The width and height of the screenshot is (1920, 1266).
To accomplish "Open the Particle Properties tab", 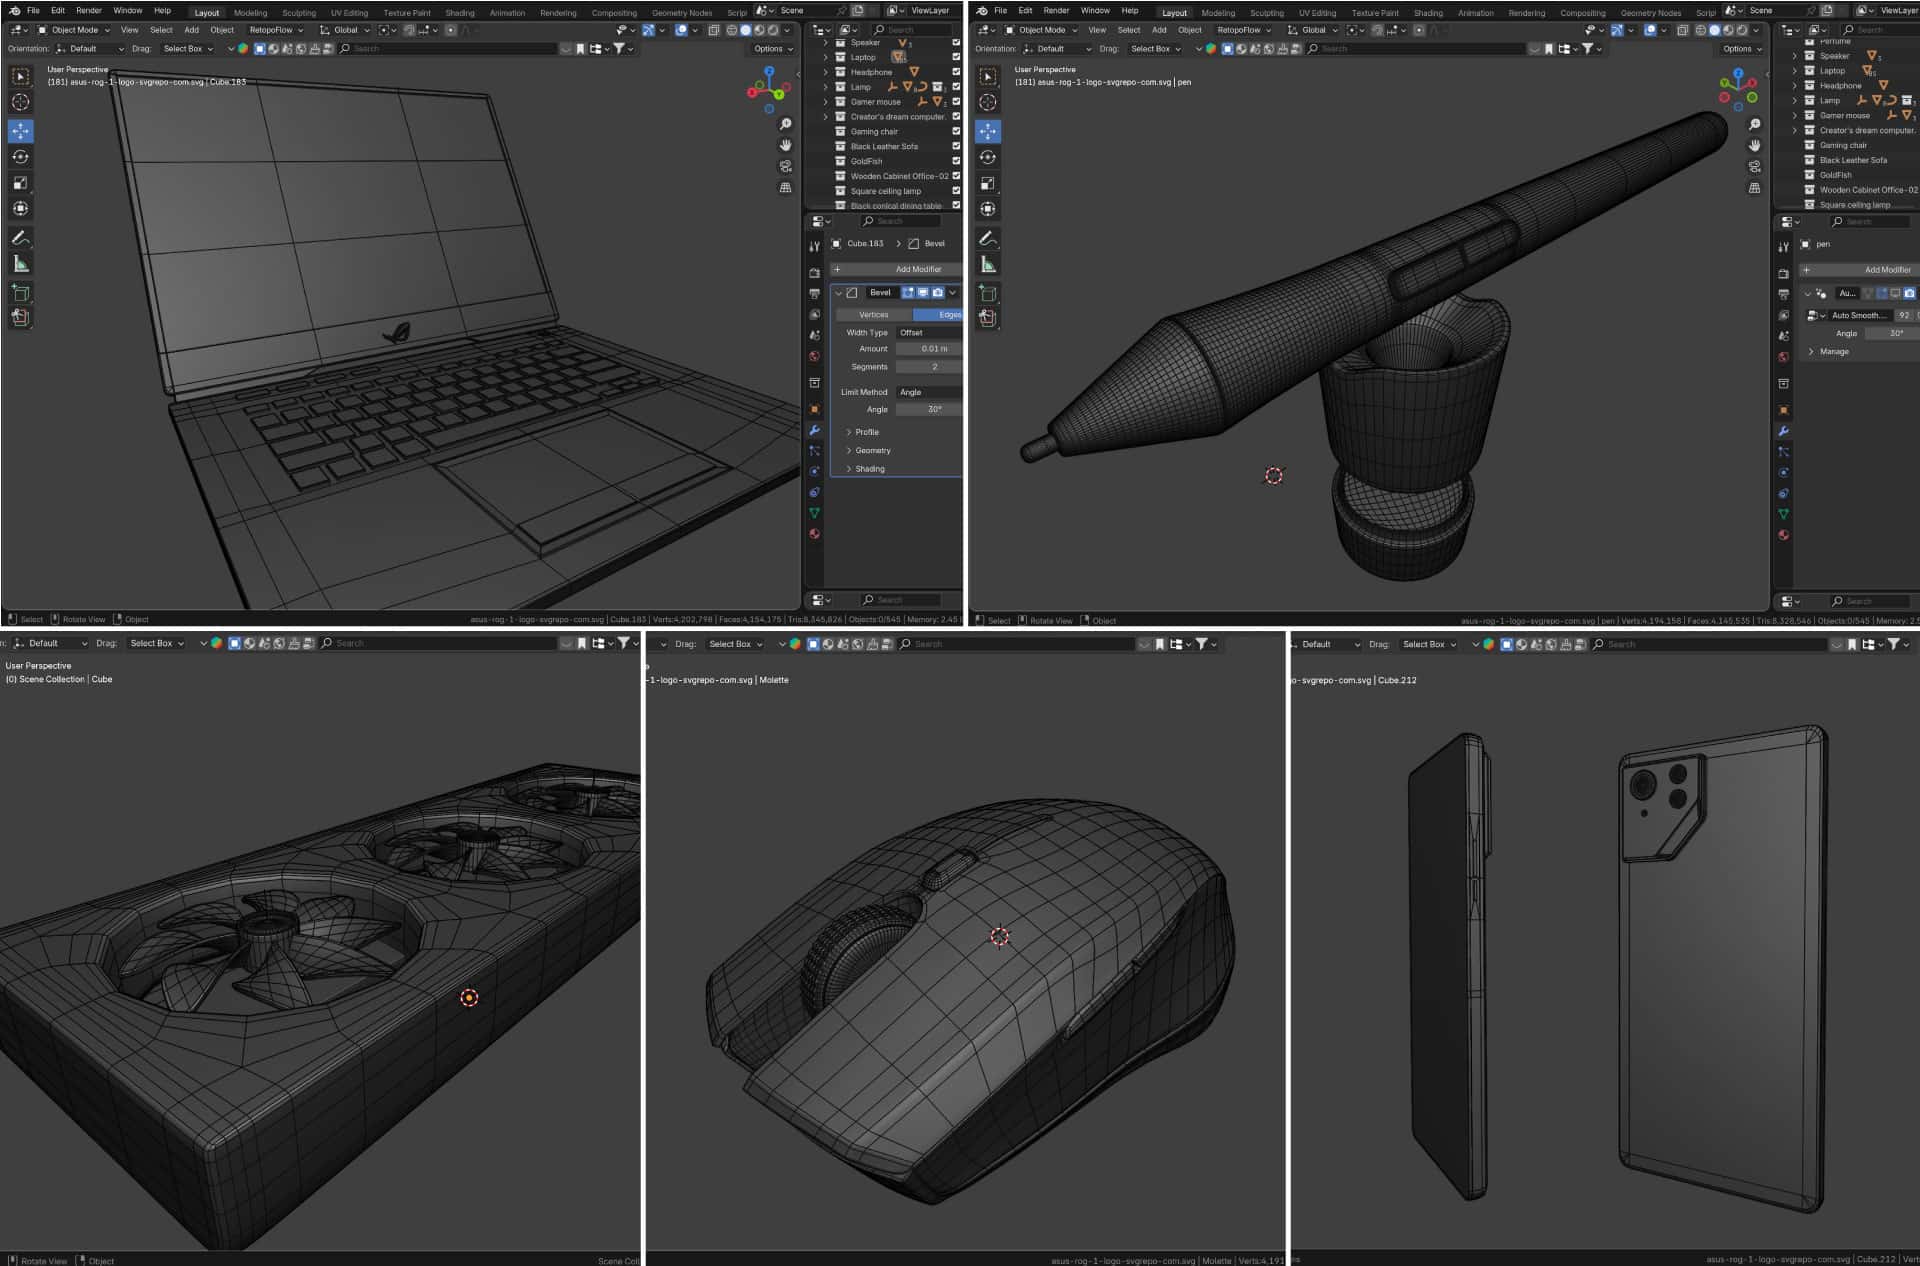I will pyautogui.click(x=816, y=450).
